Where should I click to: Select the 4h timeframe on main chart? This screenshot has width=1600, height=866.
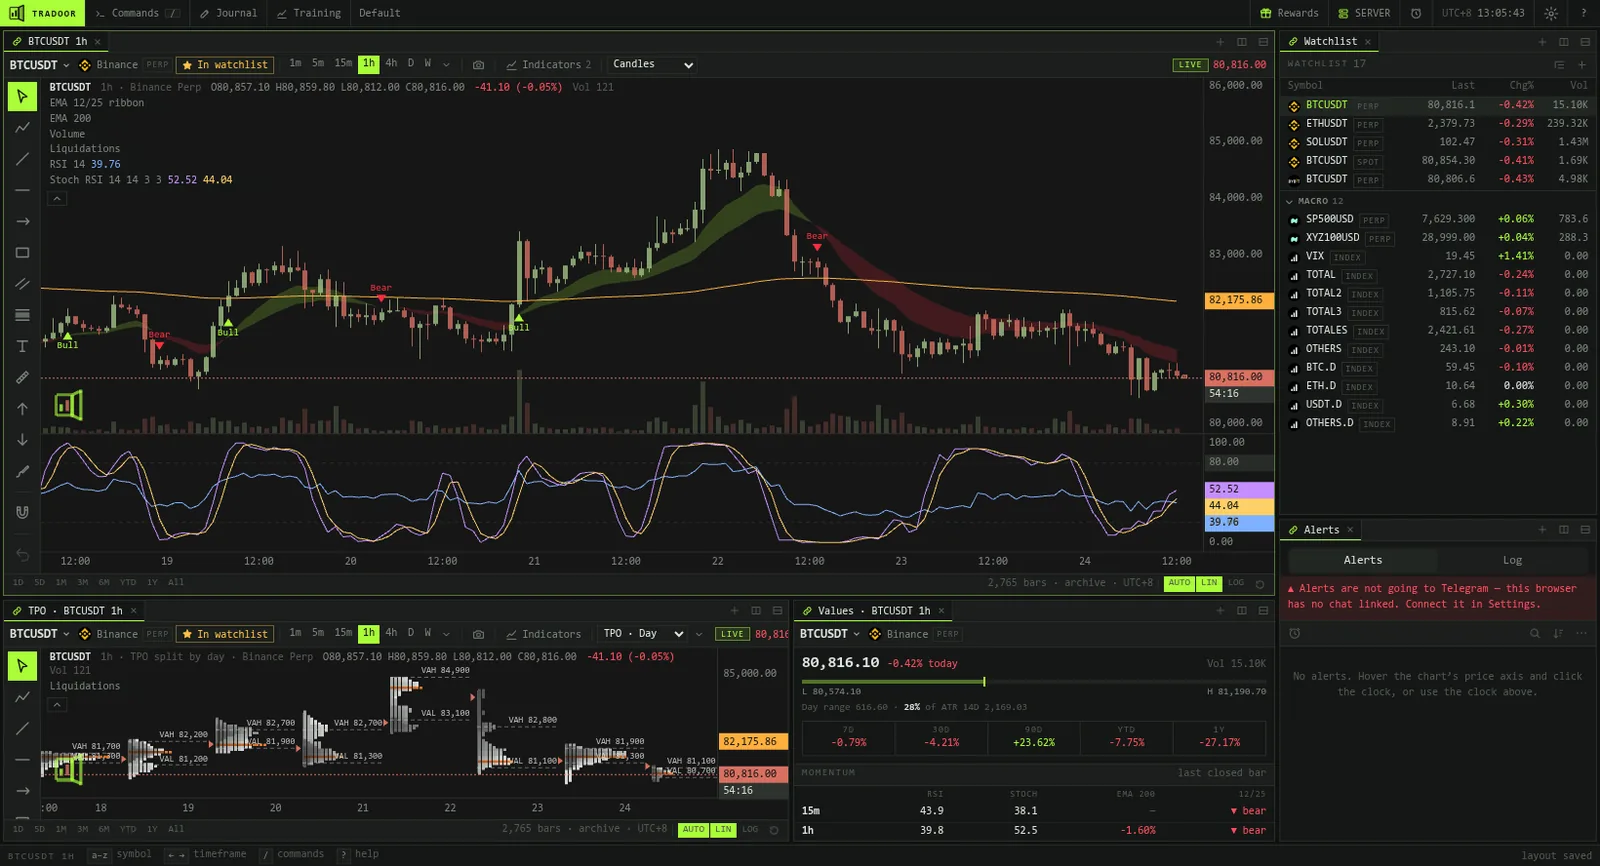pyautogui.click(x=391, y=63)
